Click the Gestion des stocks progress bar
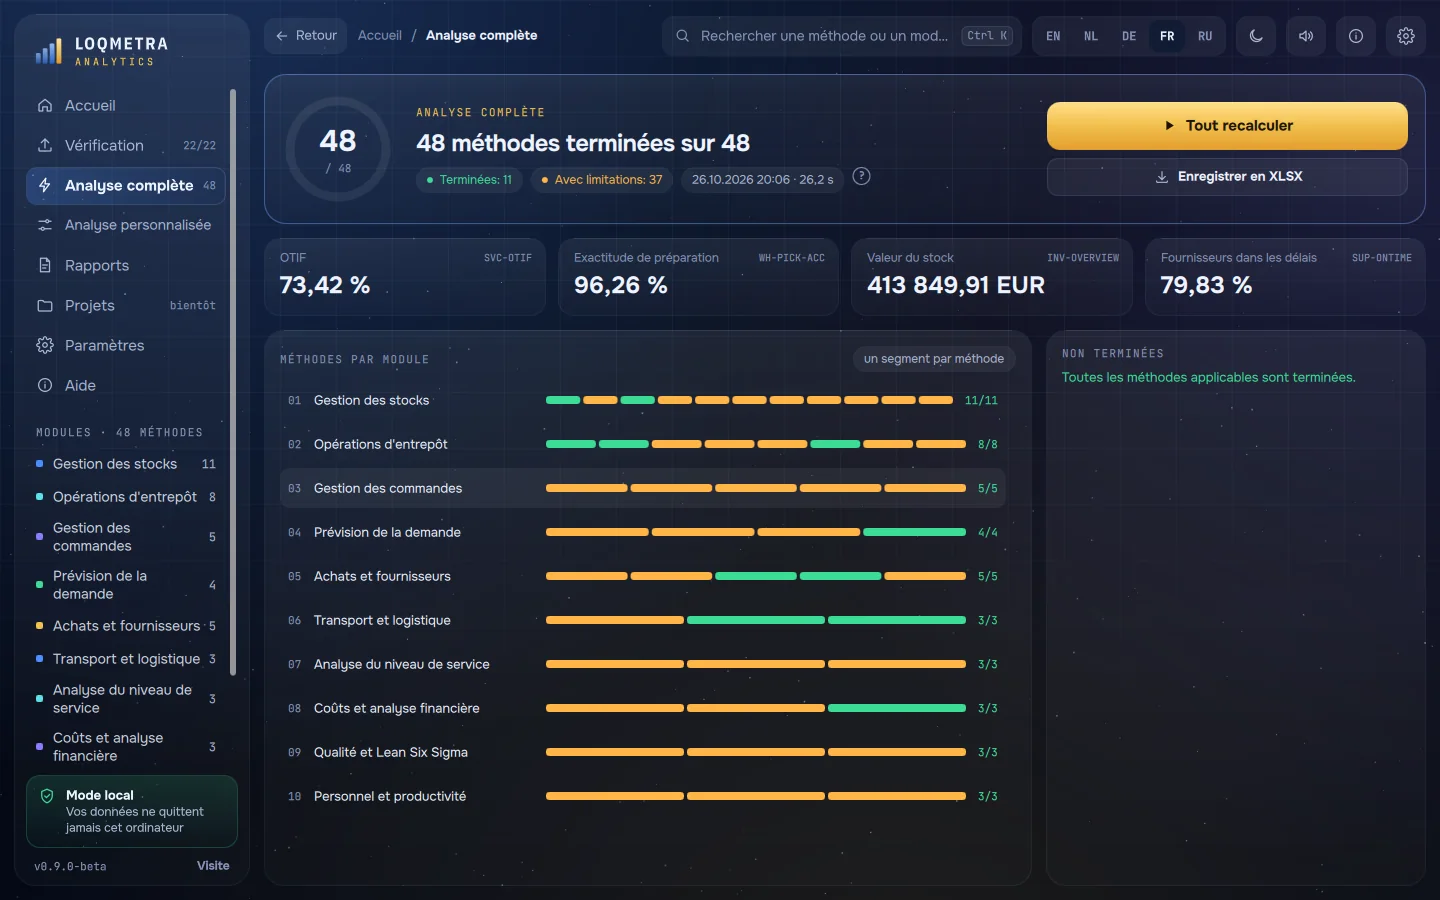This screenshot has height=900, width=1440. click(749, 400)
